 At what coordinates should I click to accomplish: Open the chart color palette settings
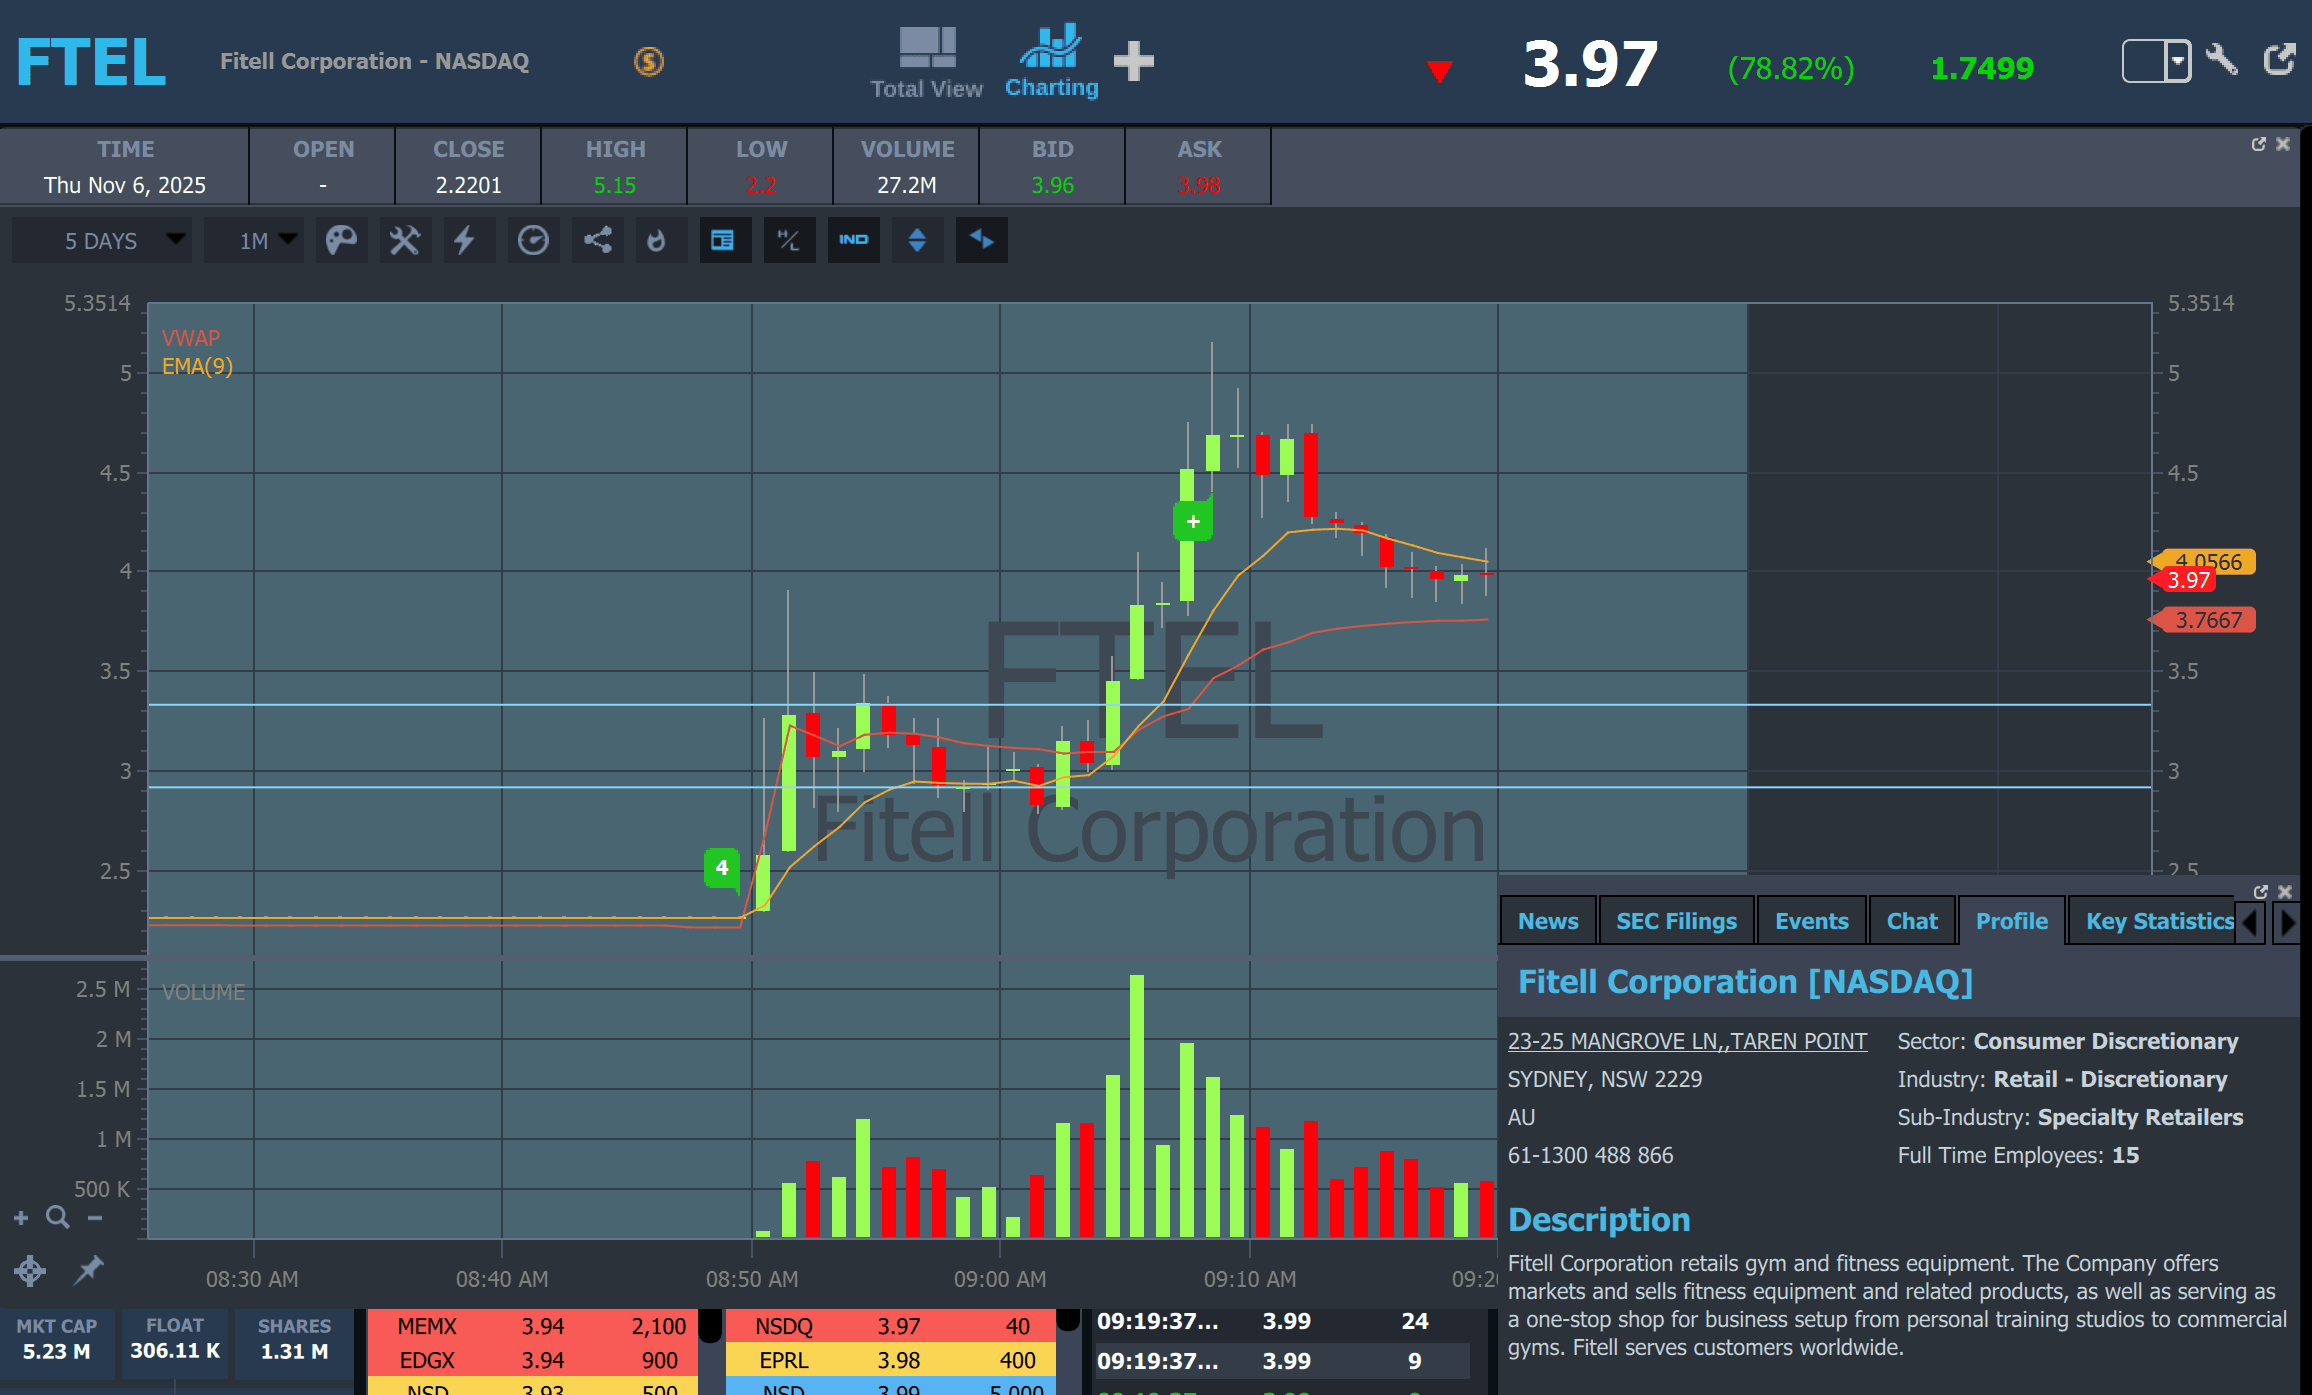click(x=341, y=240)
